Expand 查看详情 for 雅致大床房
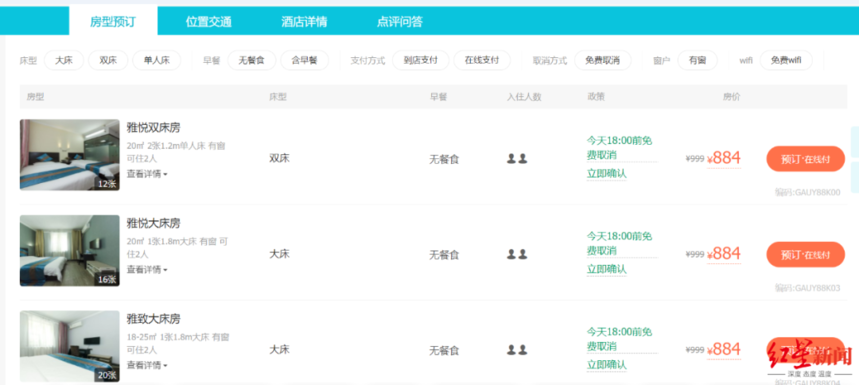Image resolution: width=859 pixels, height=385 pixels. tap(147, 365)
